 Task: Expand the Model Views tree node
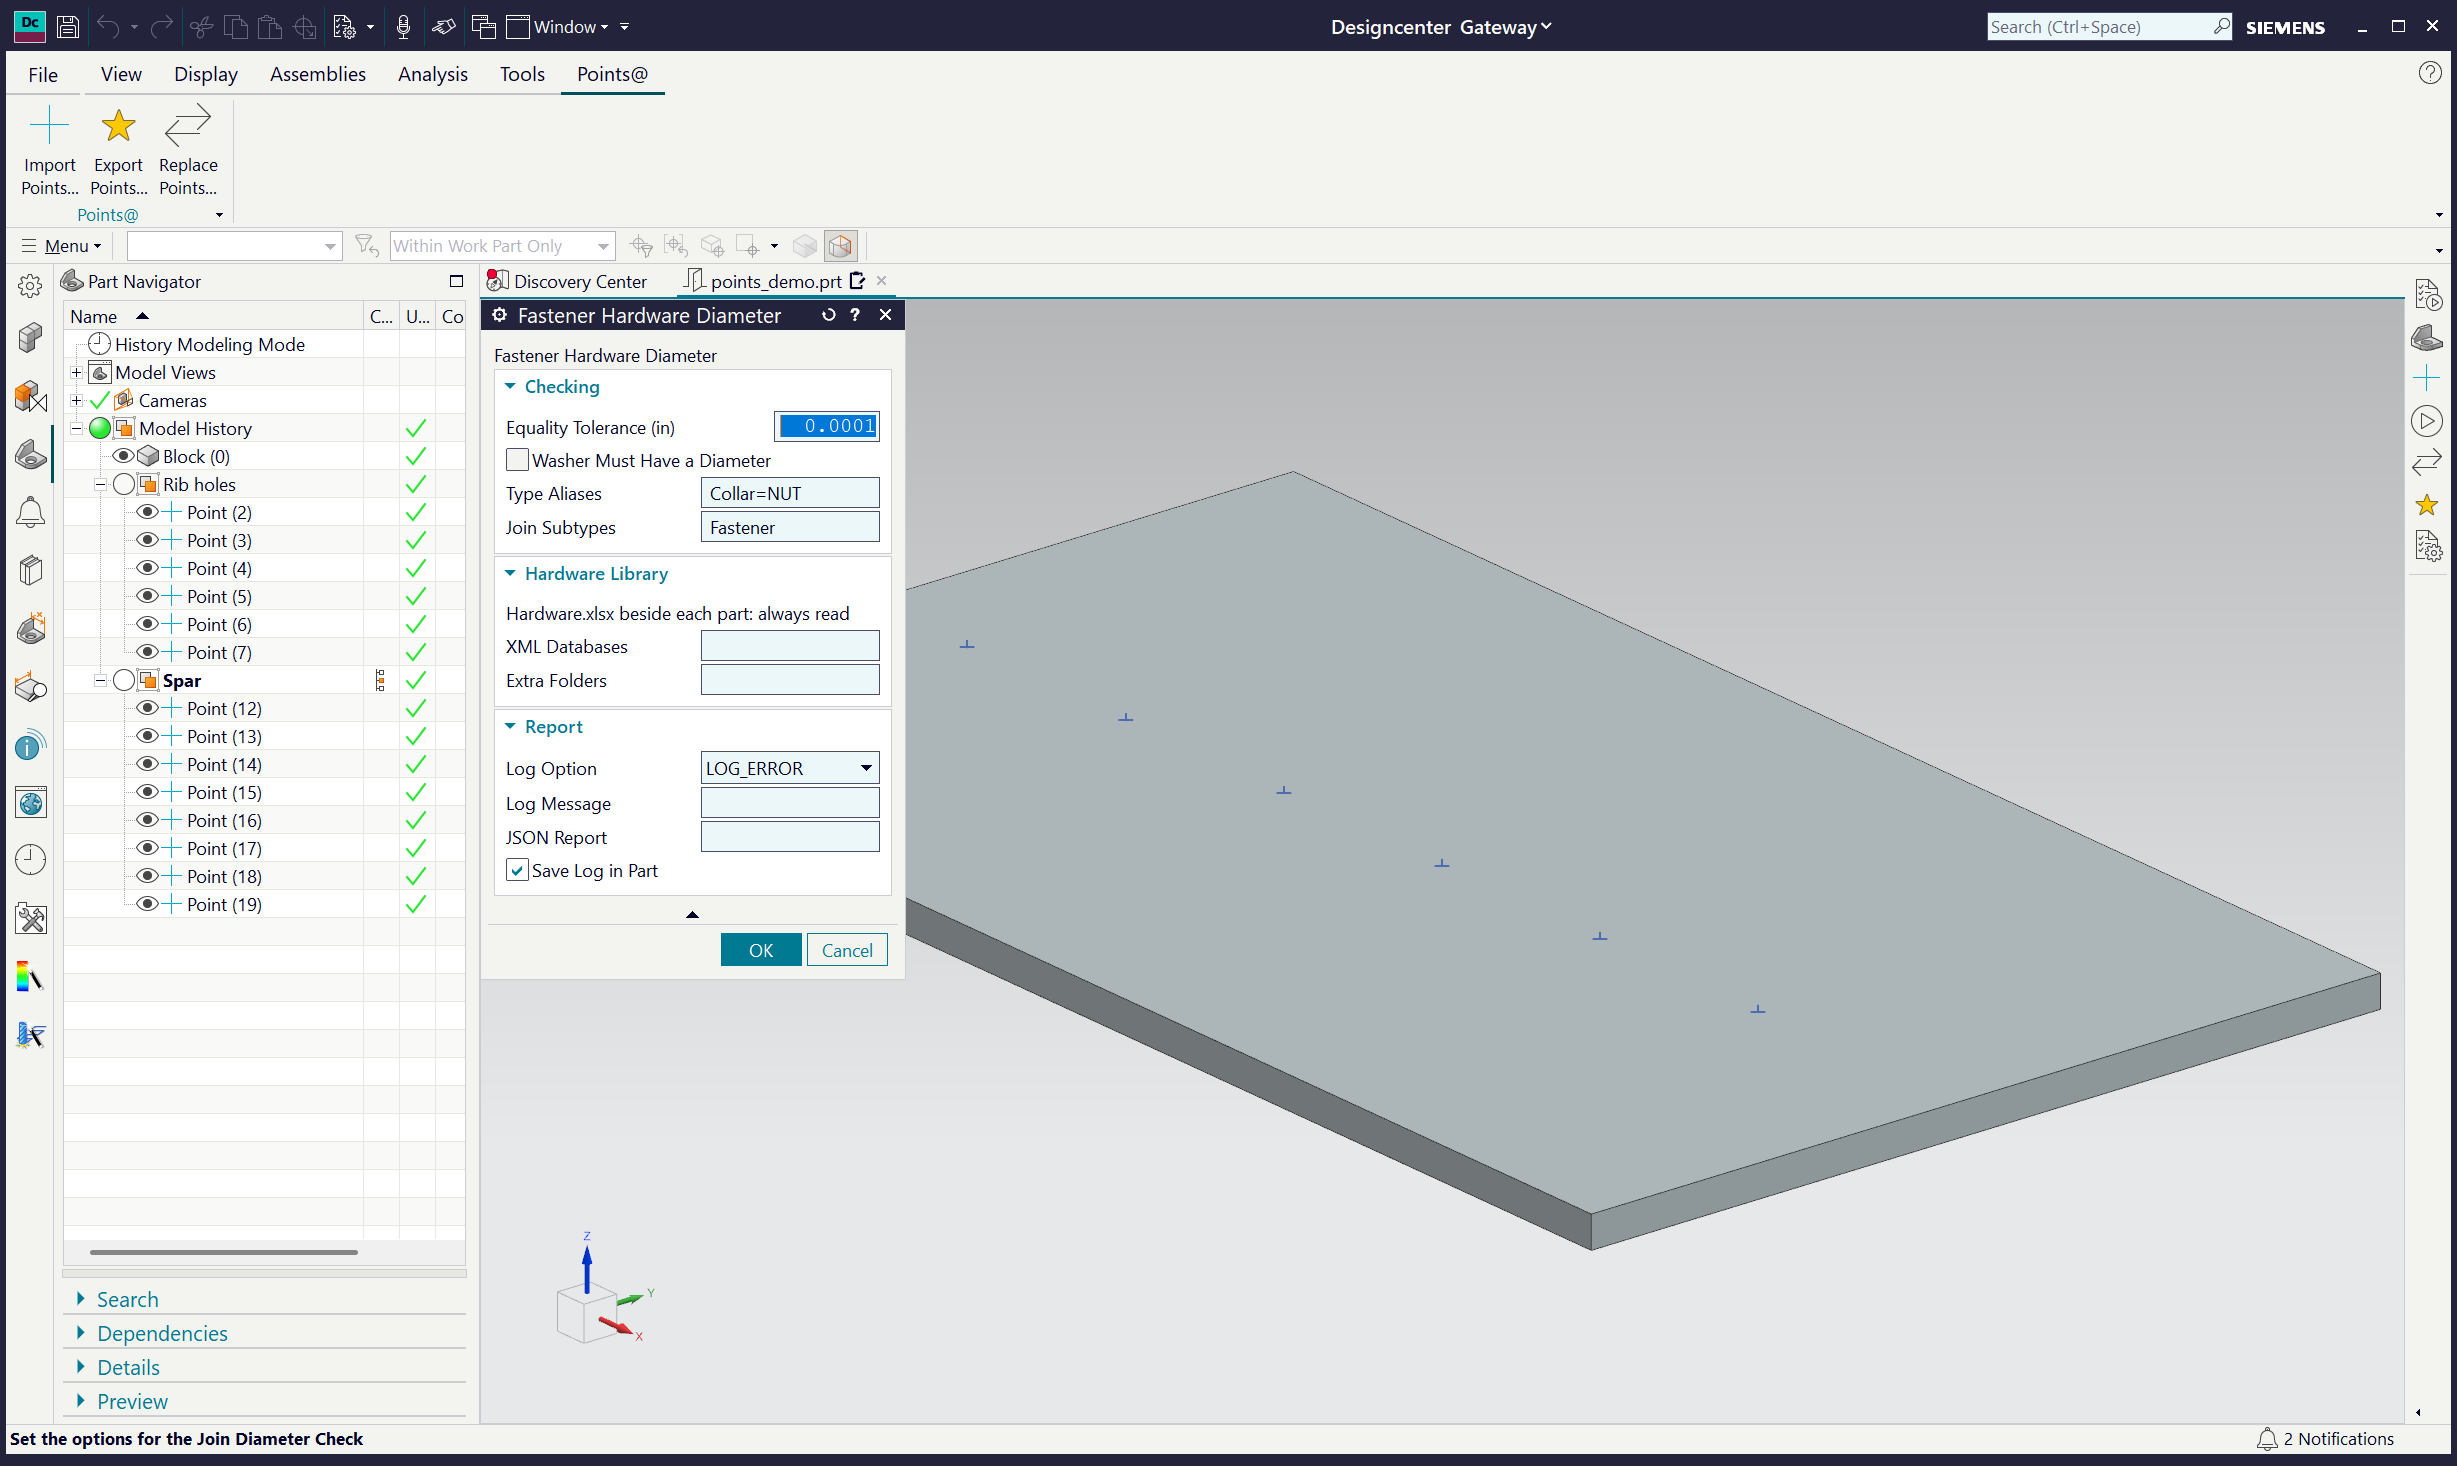coord(76,373)
